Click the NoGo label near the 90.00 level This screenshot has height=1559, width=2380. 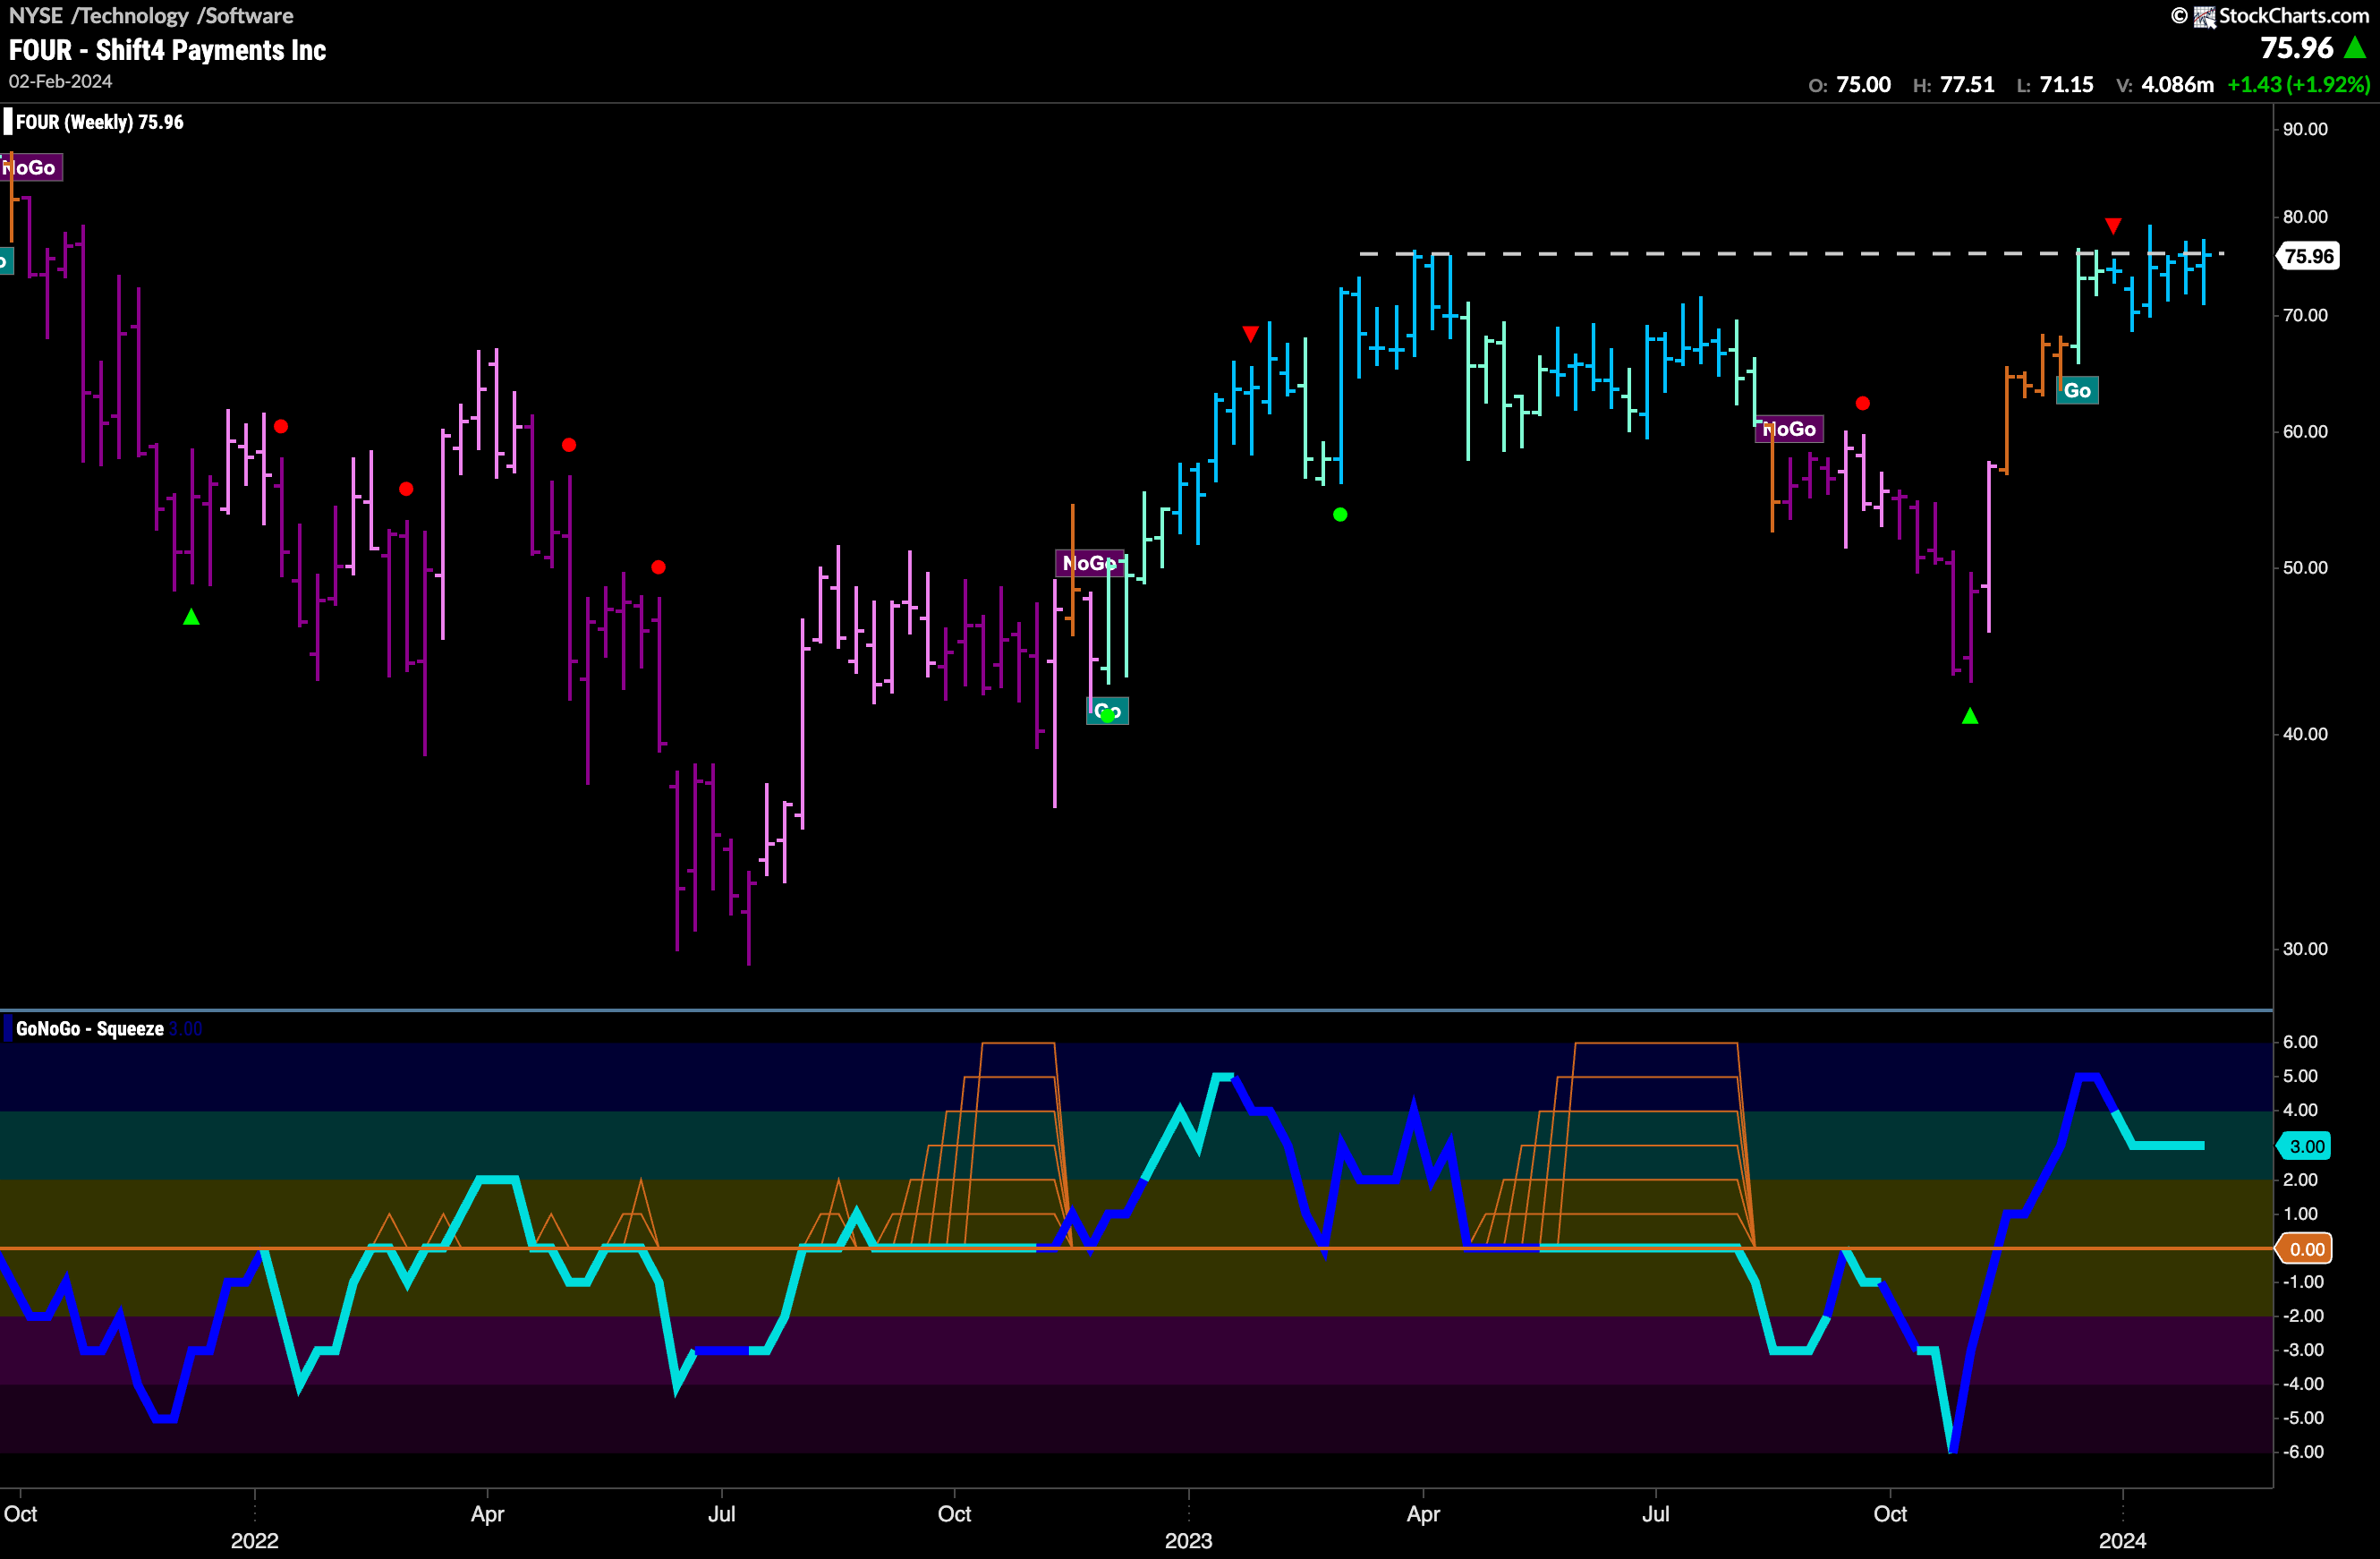pyautogui.click(x=30, y=167)
